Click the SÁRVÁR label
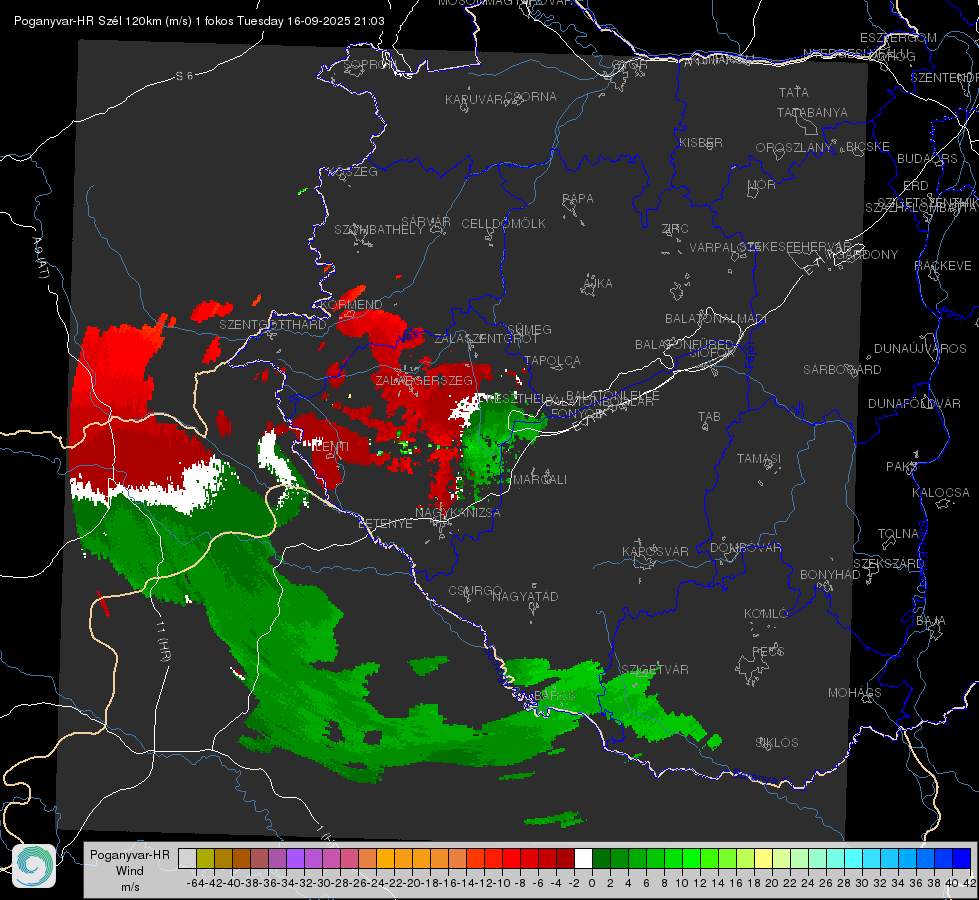The image size is (979, 900). click(426, 221)
